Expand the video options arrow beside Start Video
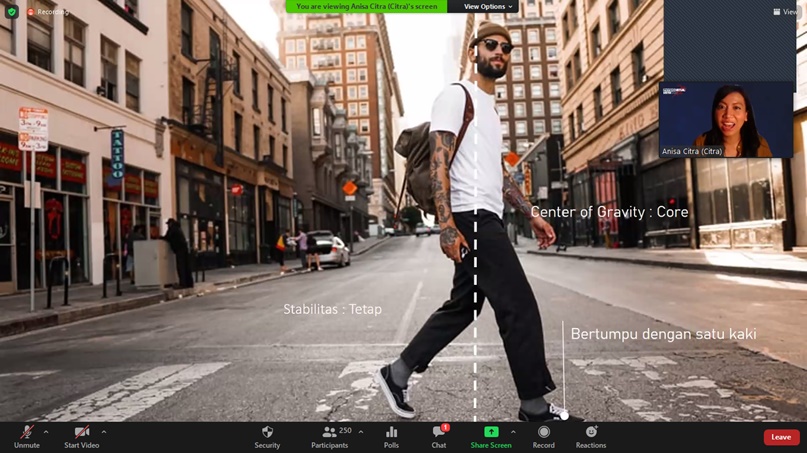The image size is (807, 453). 104,432
